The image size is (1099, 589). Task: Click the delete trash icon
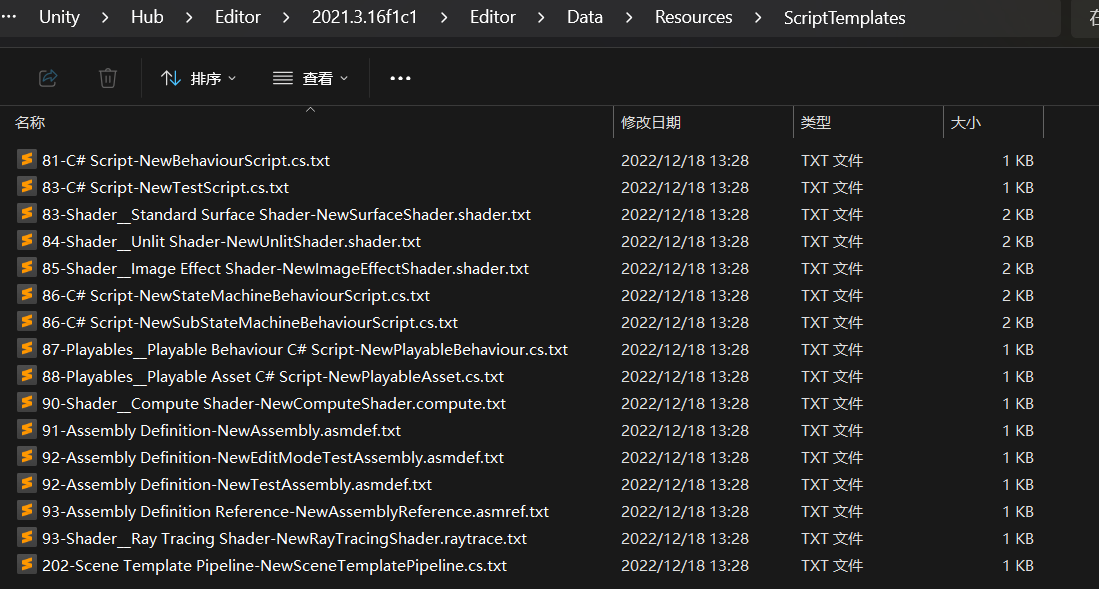click(x=108, y=78)
